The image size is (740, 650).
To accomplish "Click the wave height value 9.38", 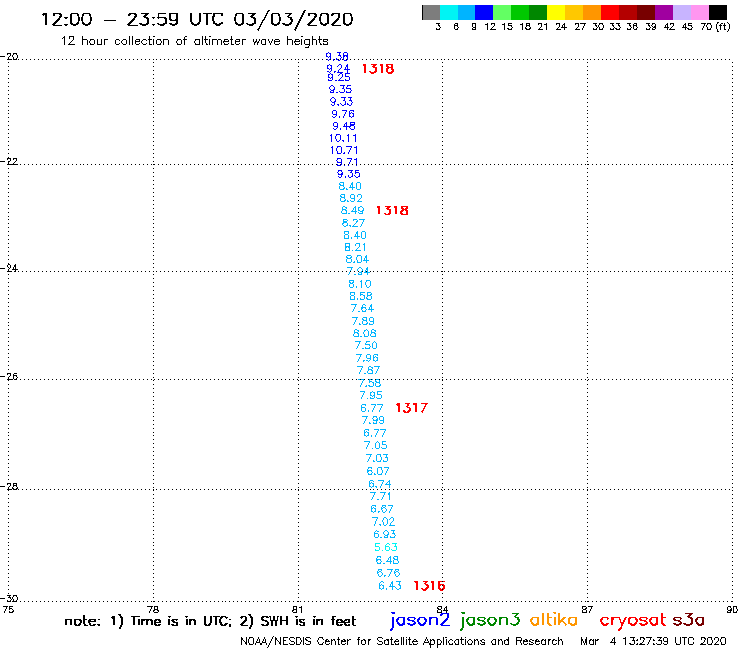I will point(337,57).
